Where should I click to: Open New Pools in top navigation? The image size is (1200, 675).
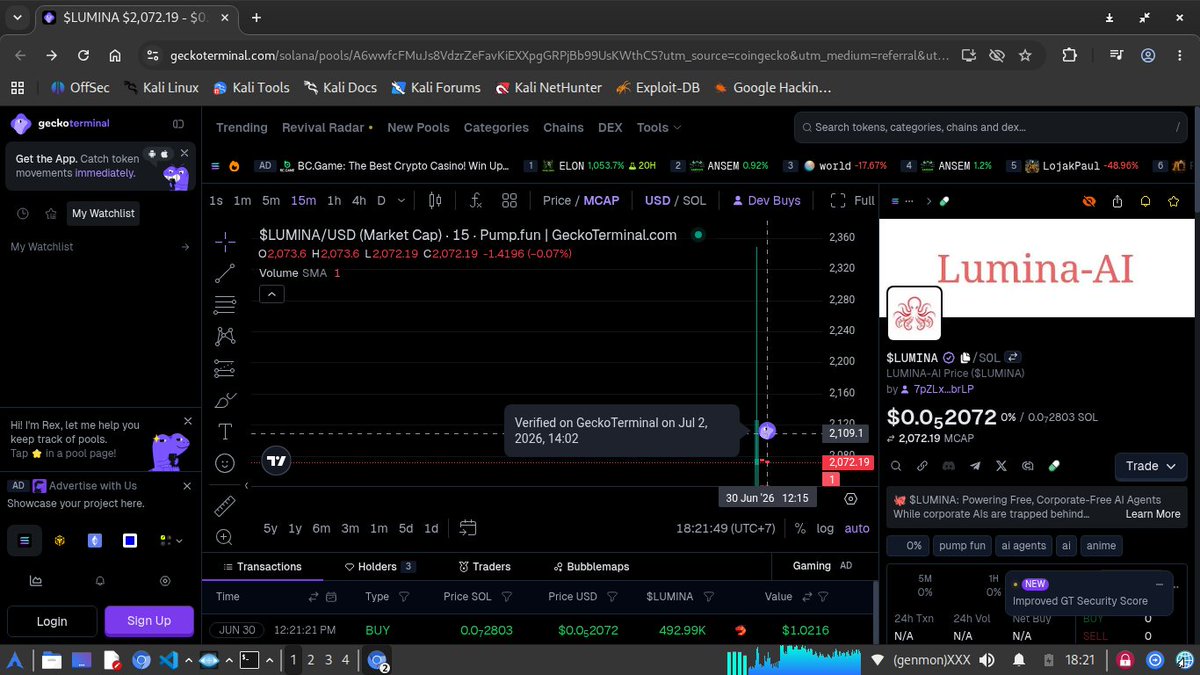418,127
